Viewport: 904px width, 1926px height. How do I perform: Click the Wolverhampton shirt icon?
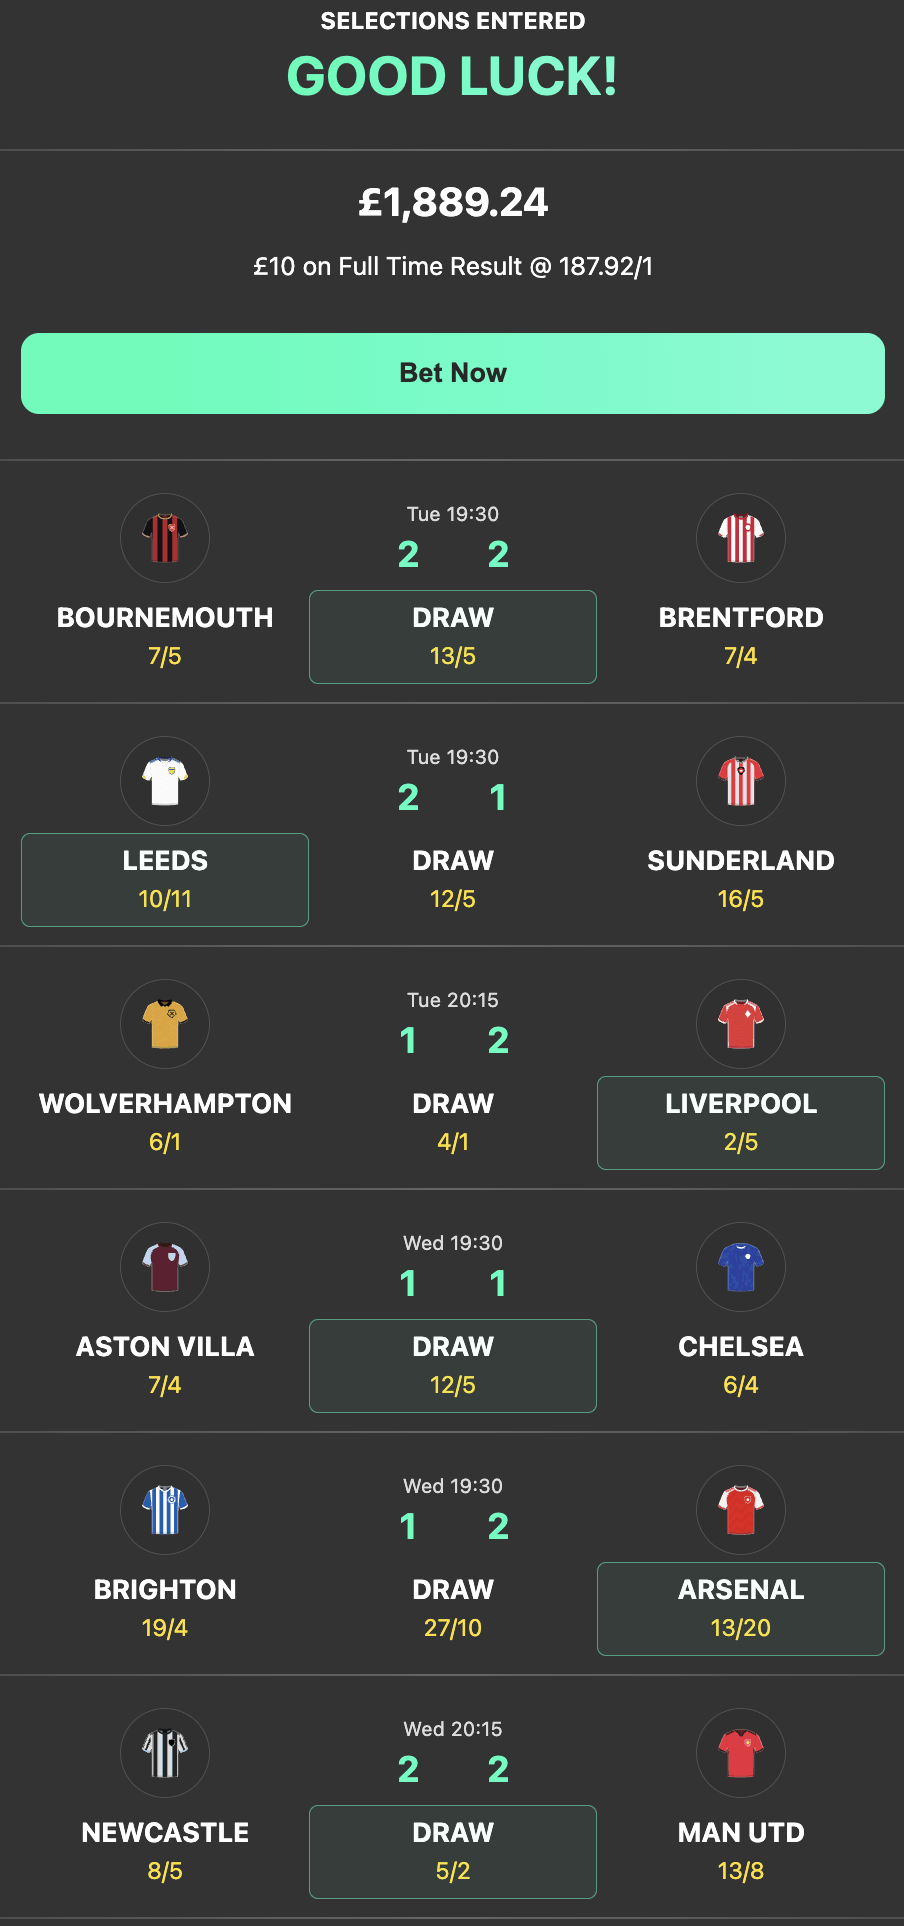[164, 1024]
